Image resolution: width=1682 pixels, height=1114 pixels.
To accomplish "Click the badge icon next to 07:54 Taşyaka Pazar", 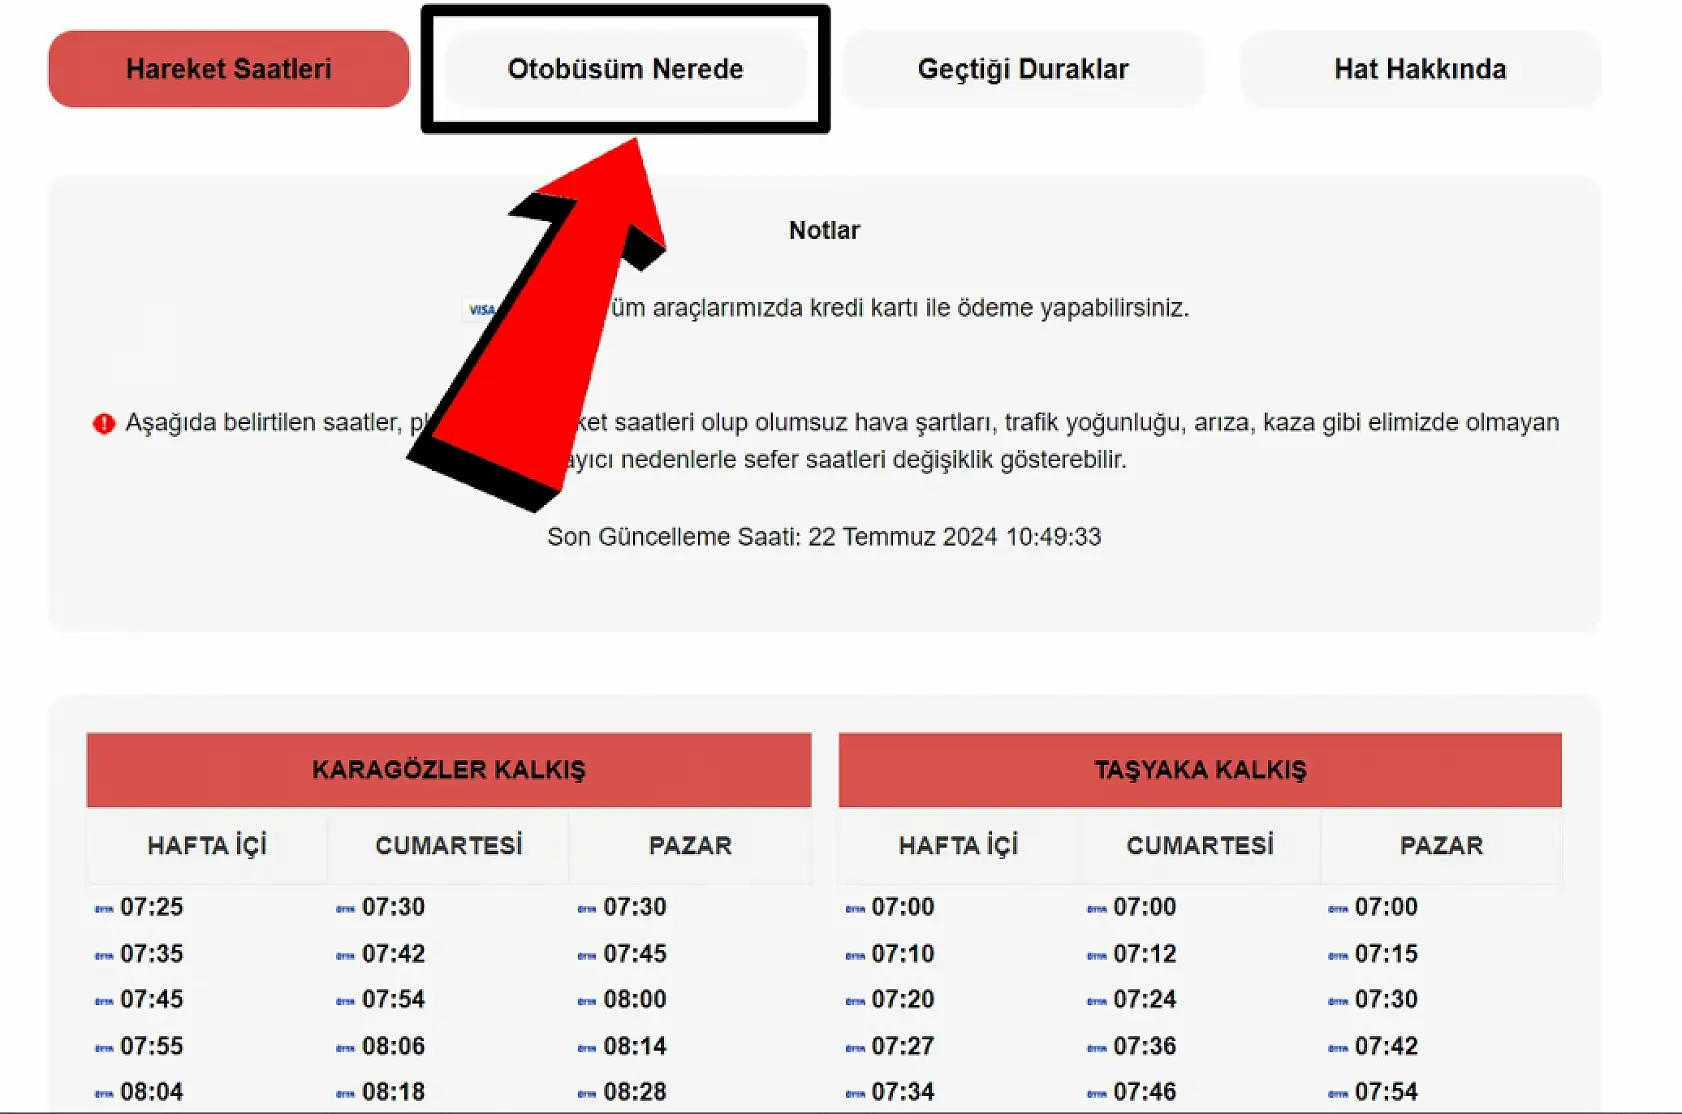I will tap(1337, 1091).
